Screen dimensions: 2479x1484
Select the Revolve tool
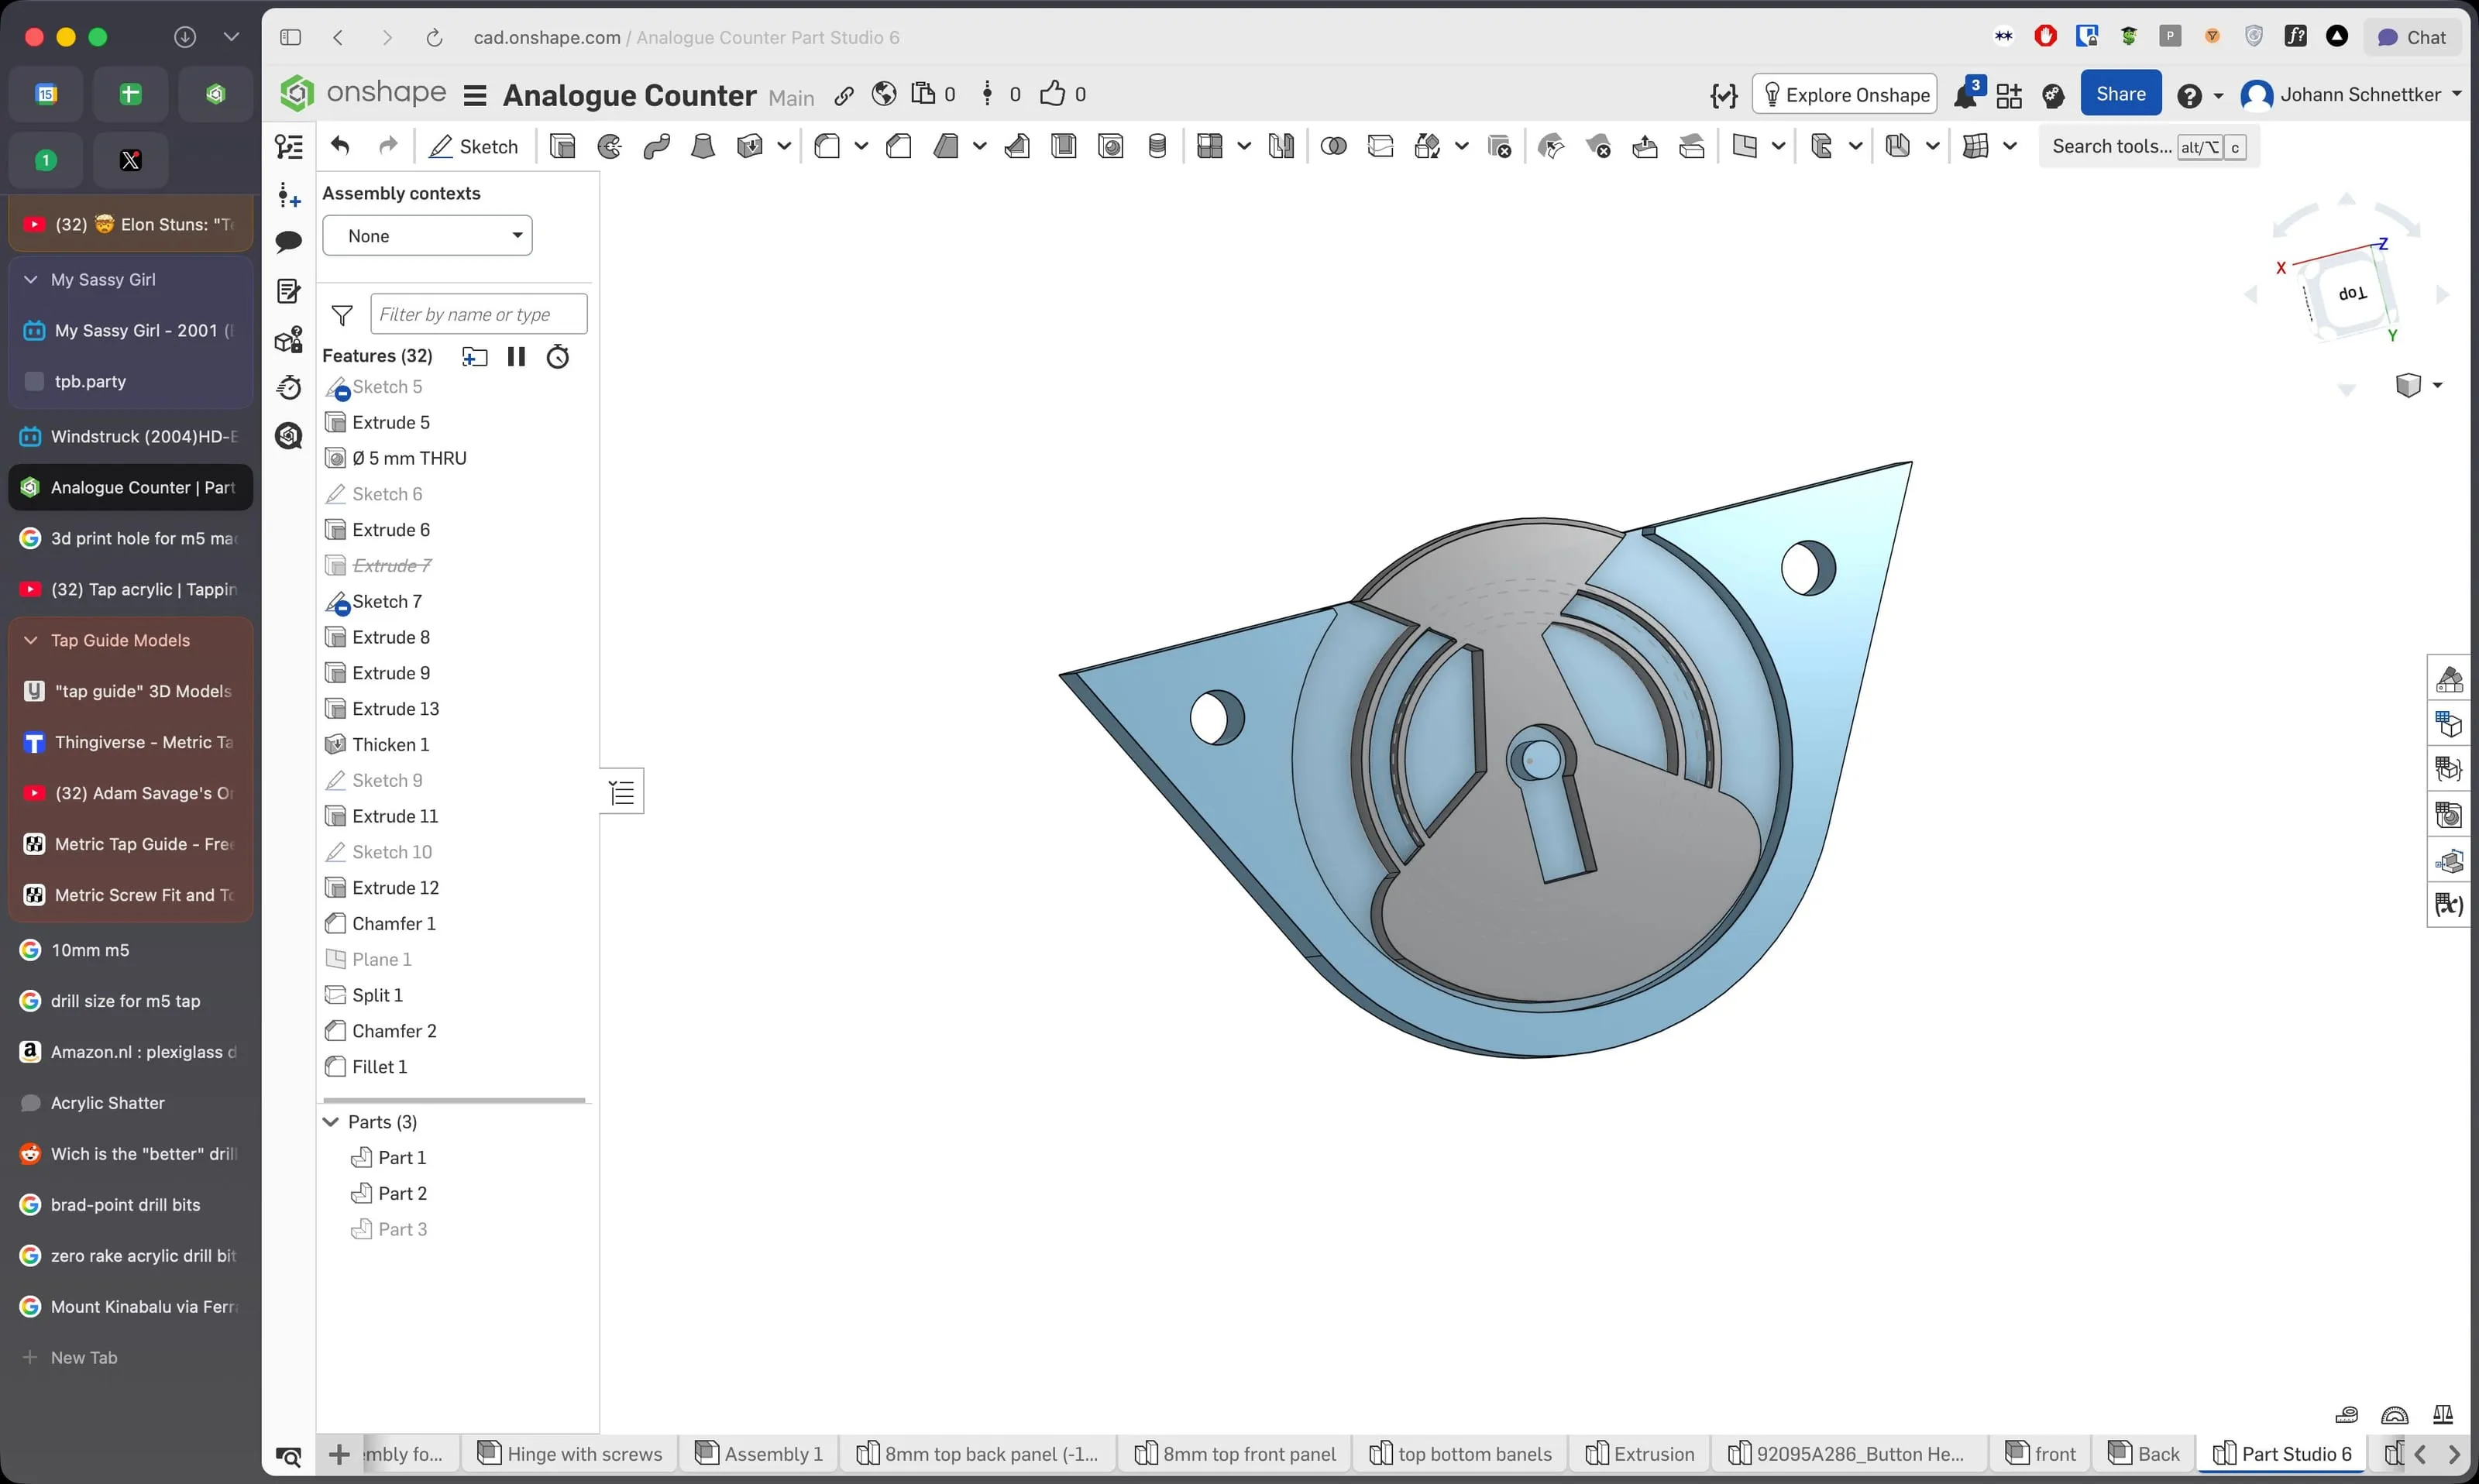point(609,147)
